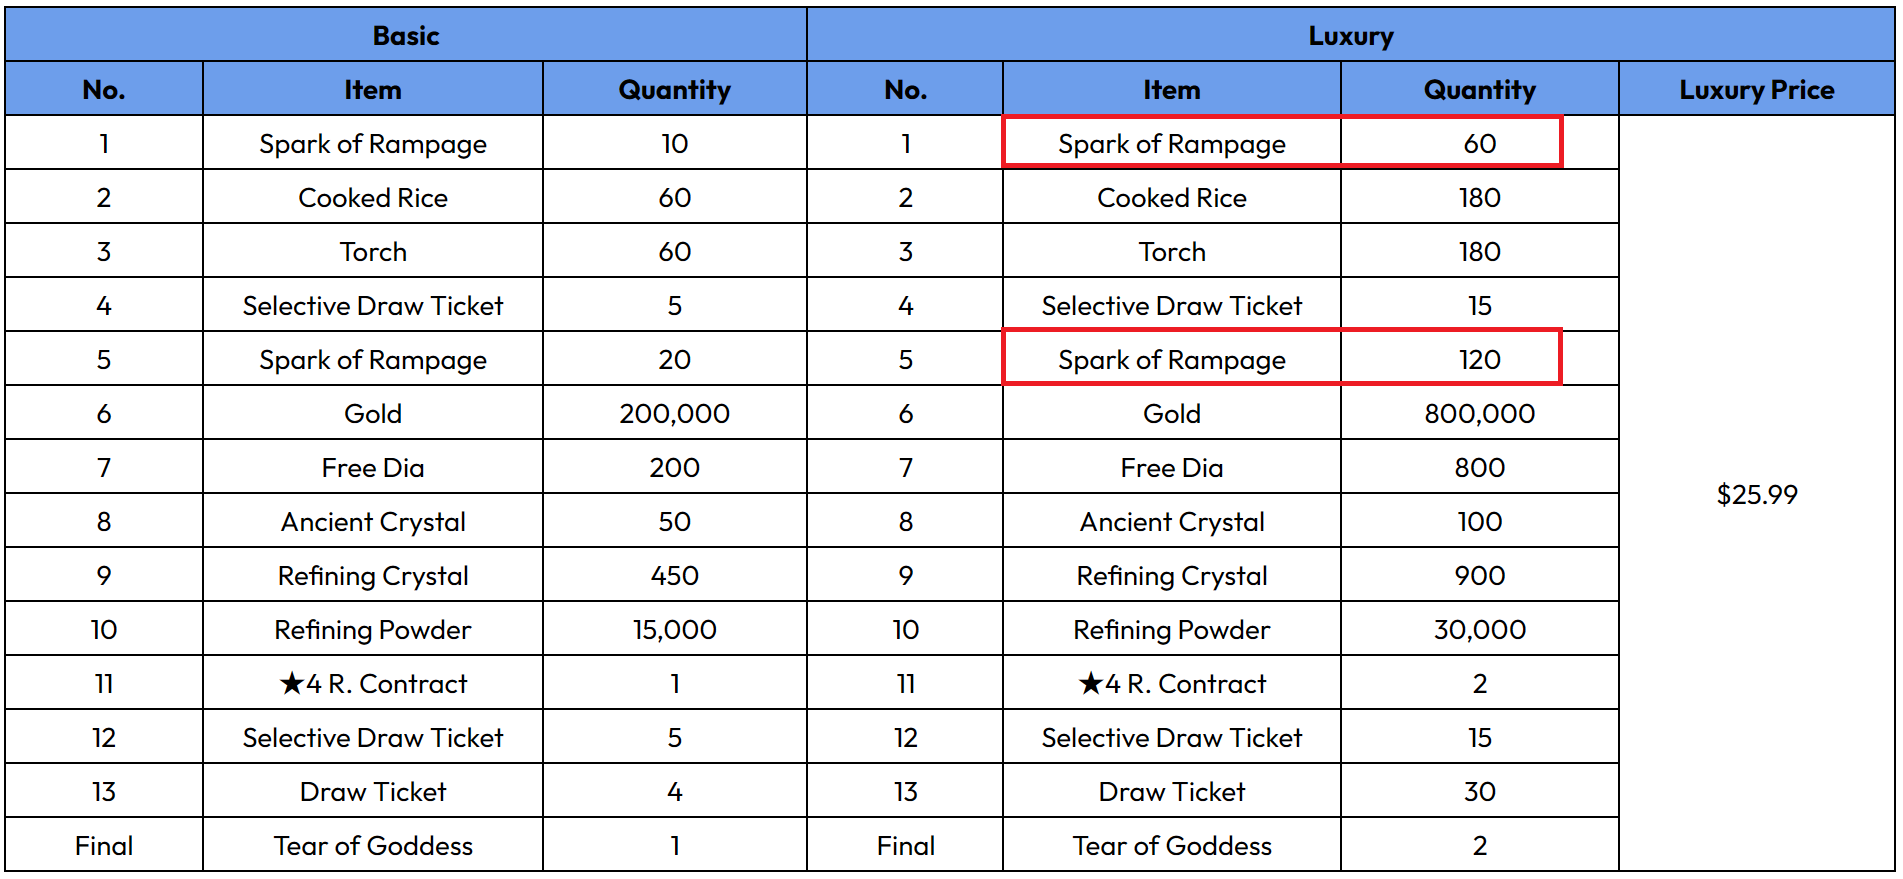Viewport: 1903px width, 879px height.
Task: Select the Basic Refining Powder 15,000 cell
Action: 674,629
